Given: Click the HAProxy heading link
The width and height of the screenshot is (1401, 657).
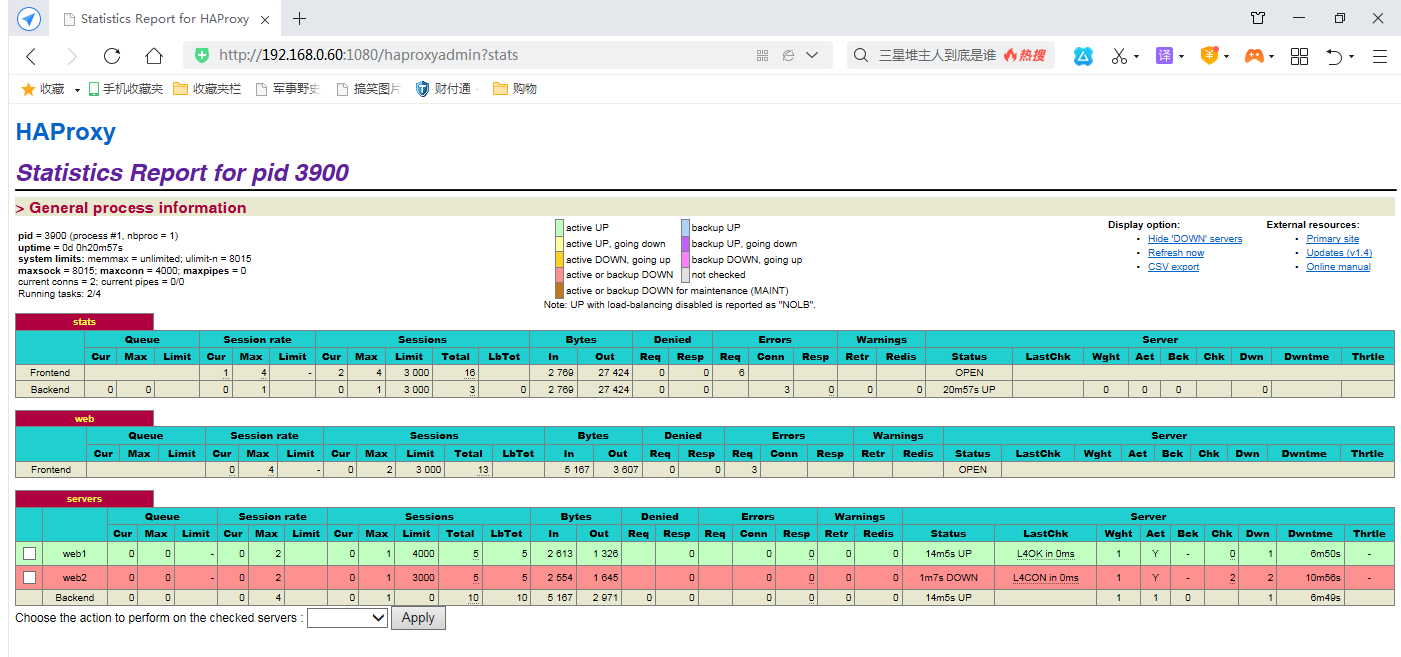Looking at the screenshot, I should coord(66,132).
